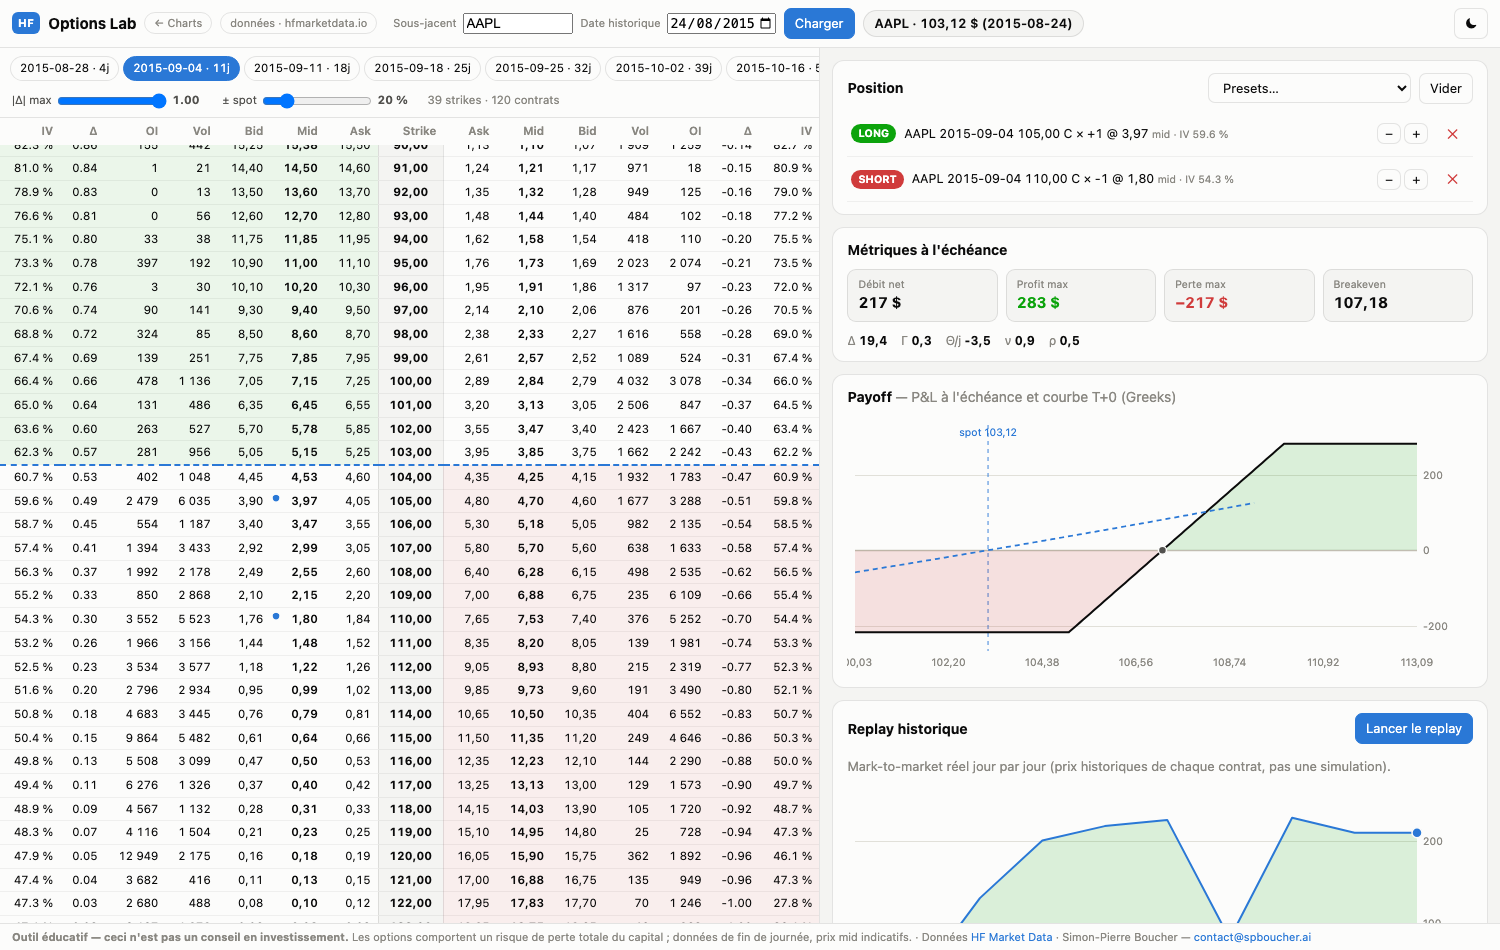
Task: Click call mid 0,50 at strike 116,00
Action: pyautogui.click(x=304, y=761)
